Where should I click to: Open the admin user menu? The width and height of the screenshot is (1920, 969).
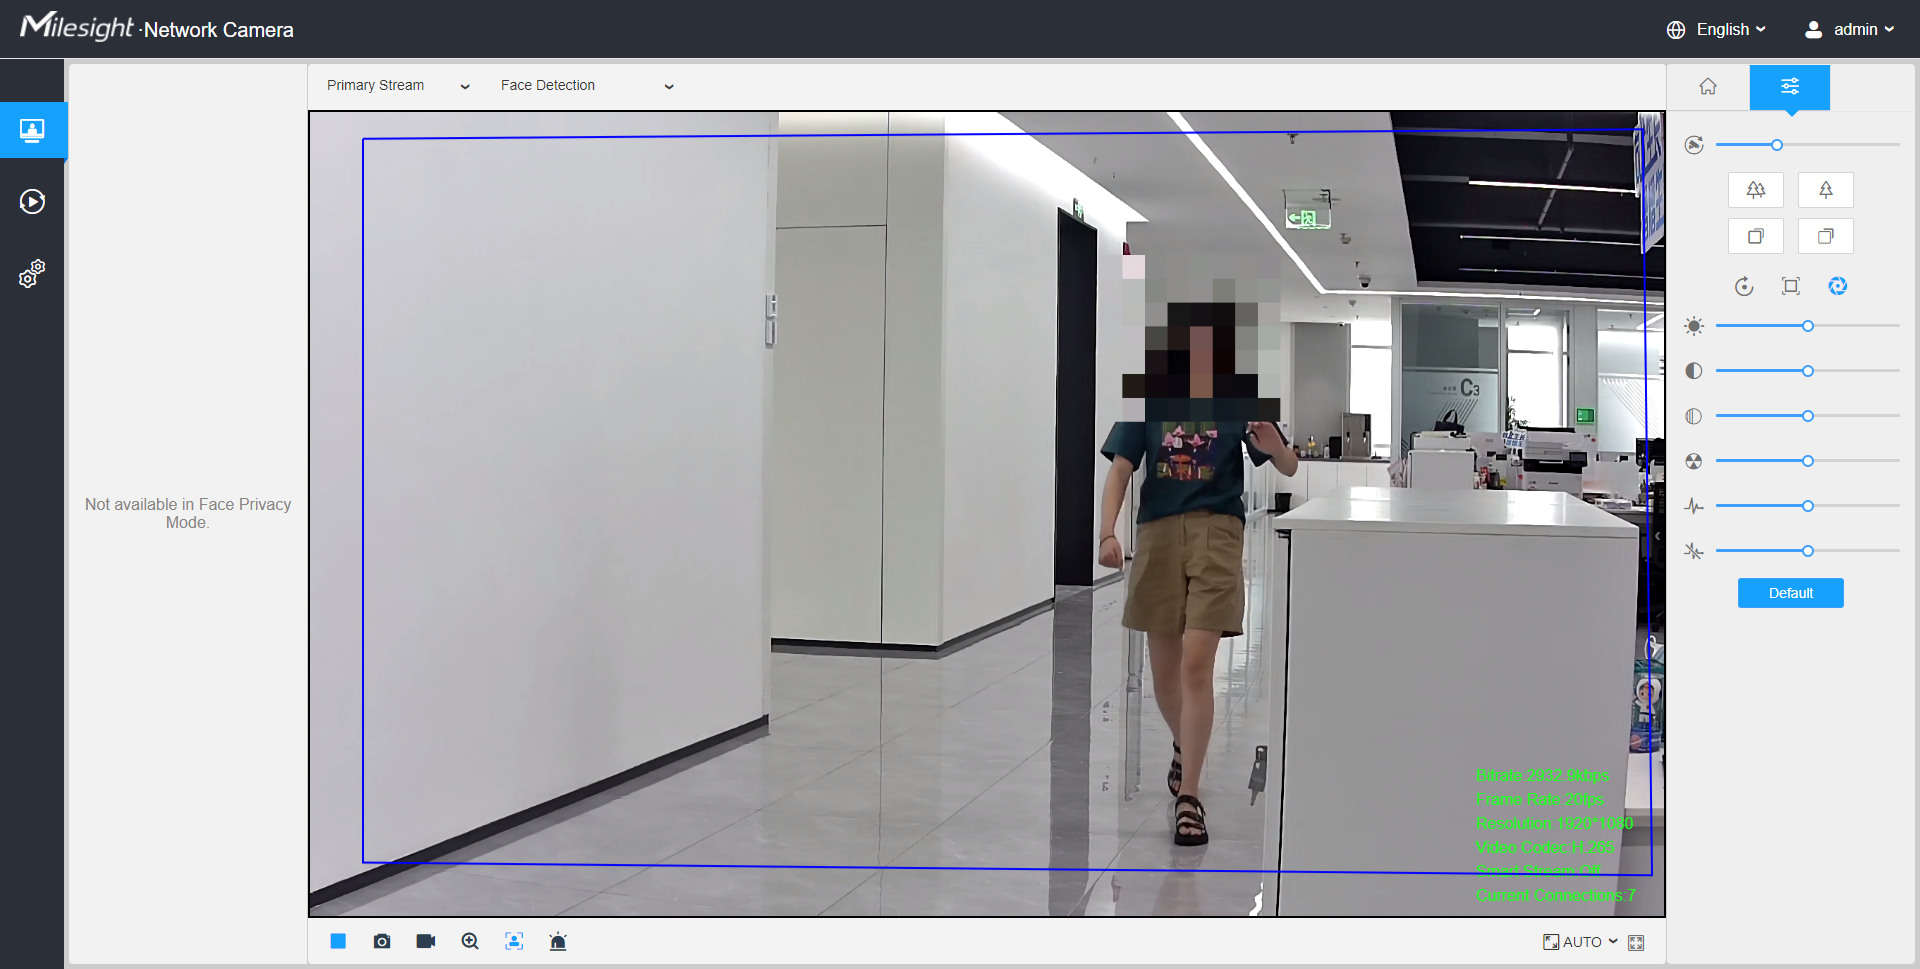[1849, 30]
